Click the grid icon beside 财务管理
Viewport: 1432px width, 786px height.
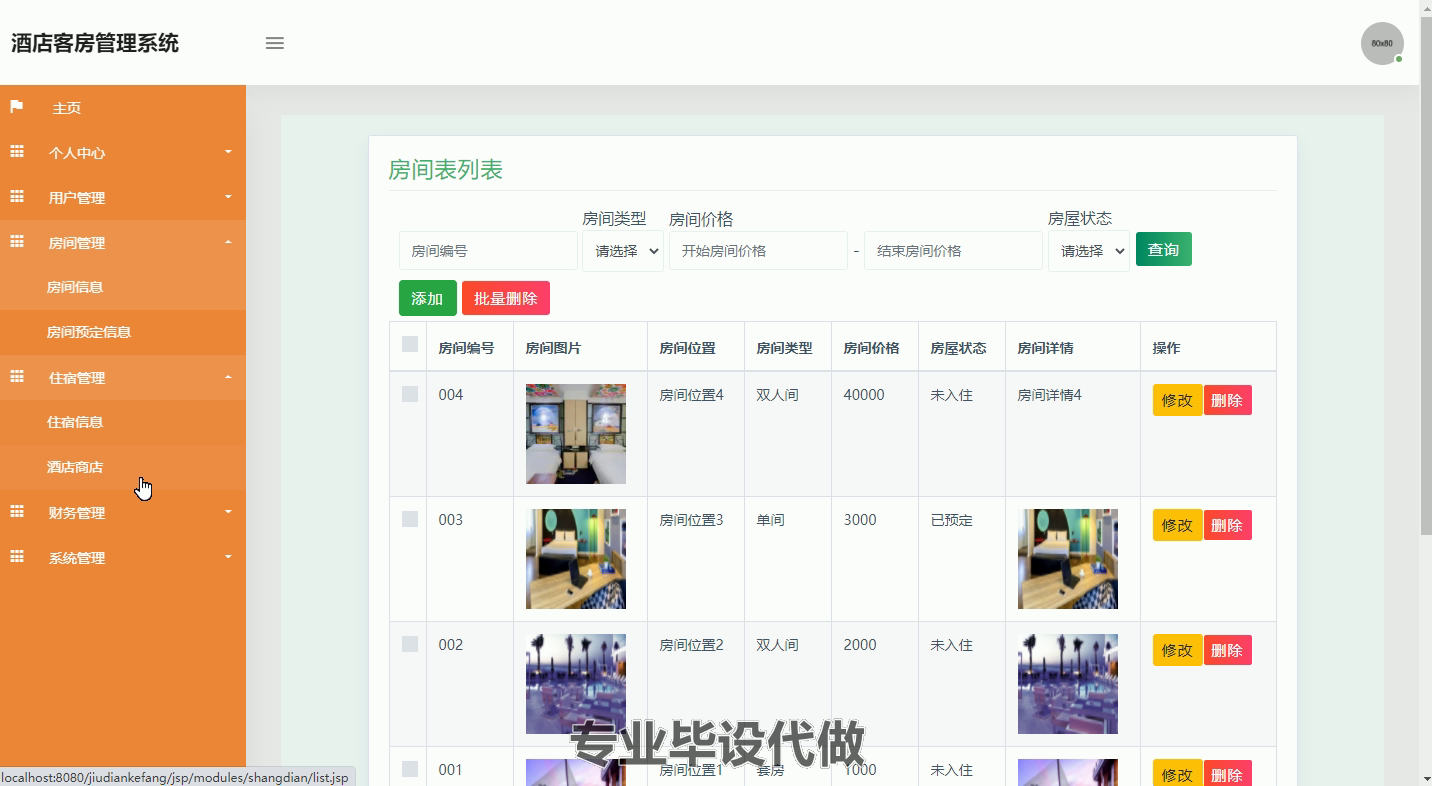pyautogui.click(x=17, y=512)
